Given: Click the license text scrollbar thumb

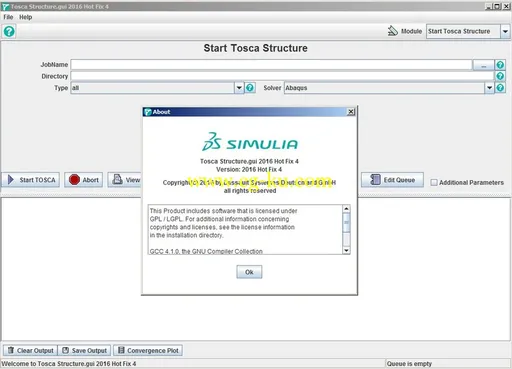Looking at the screenshot, I should pos(346,222).
